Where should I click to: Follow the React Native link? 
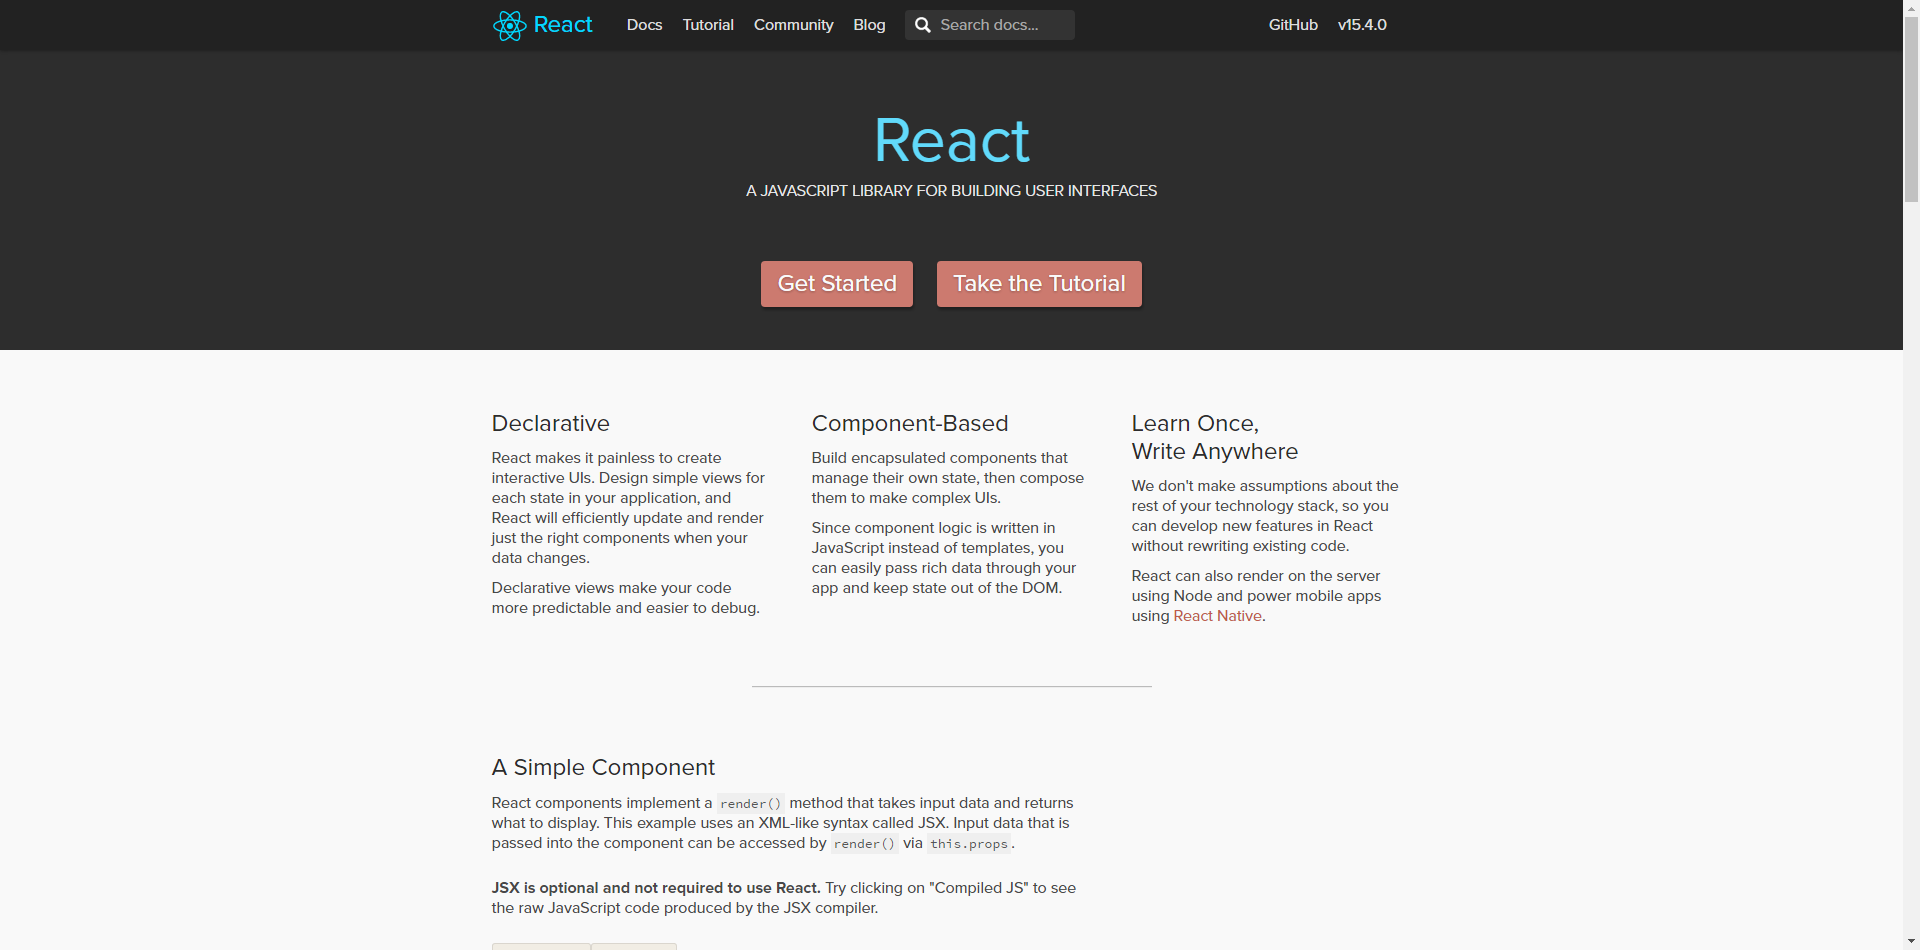pyautogui.click(x=1217, y=616)
